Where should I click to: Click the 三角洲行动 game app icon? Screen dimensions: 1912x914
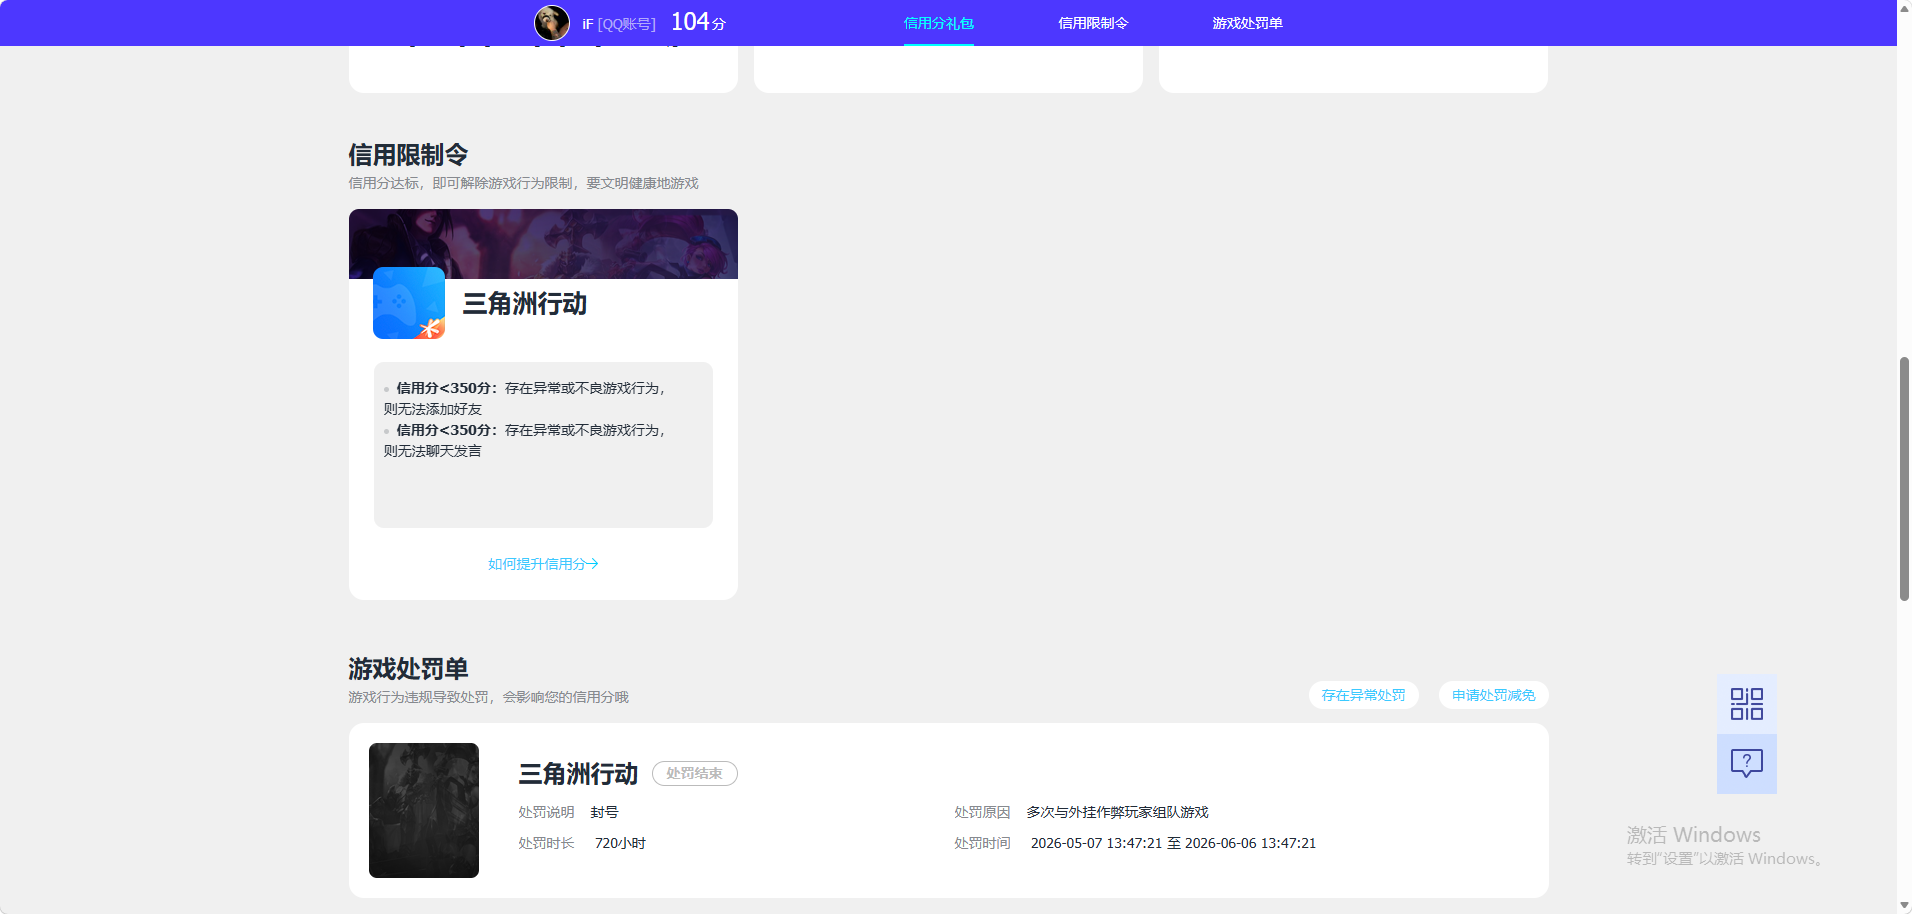tap(409, 303)
